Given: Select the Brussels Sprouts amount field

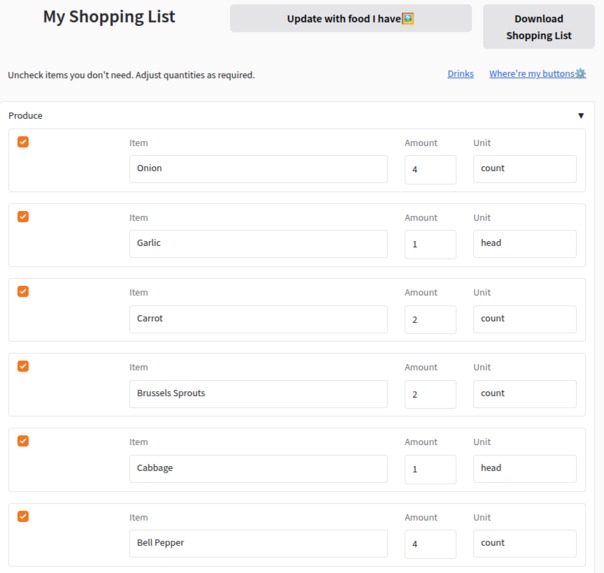Looking at the screenshot, I should (x=430, y=394).
